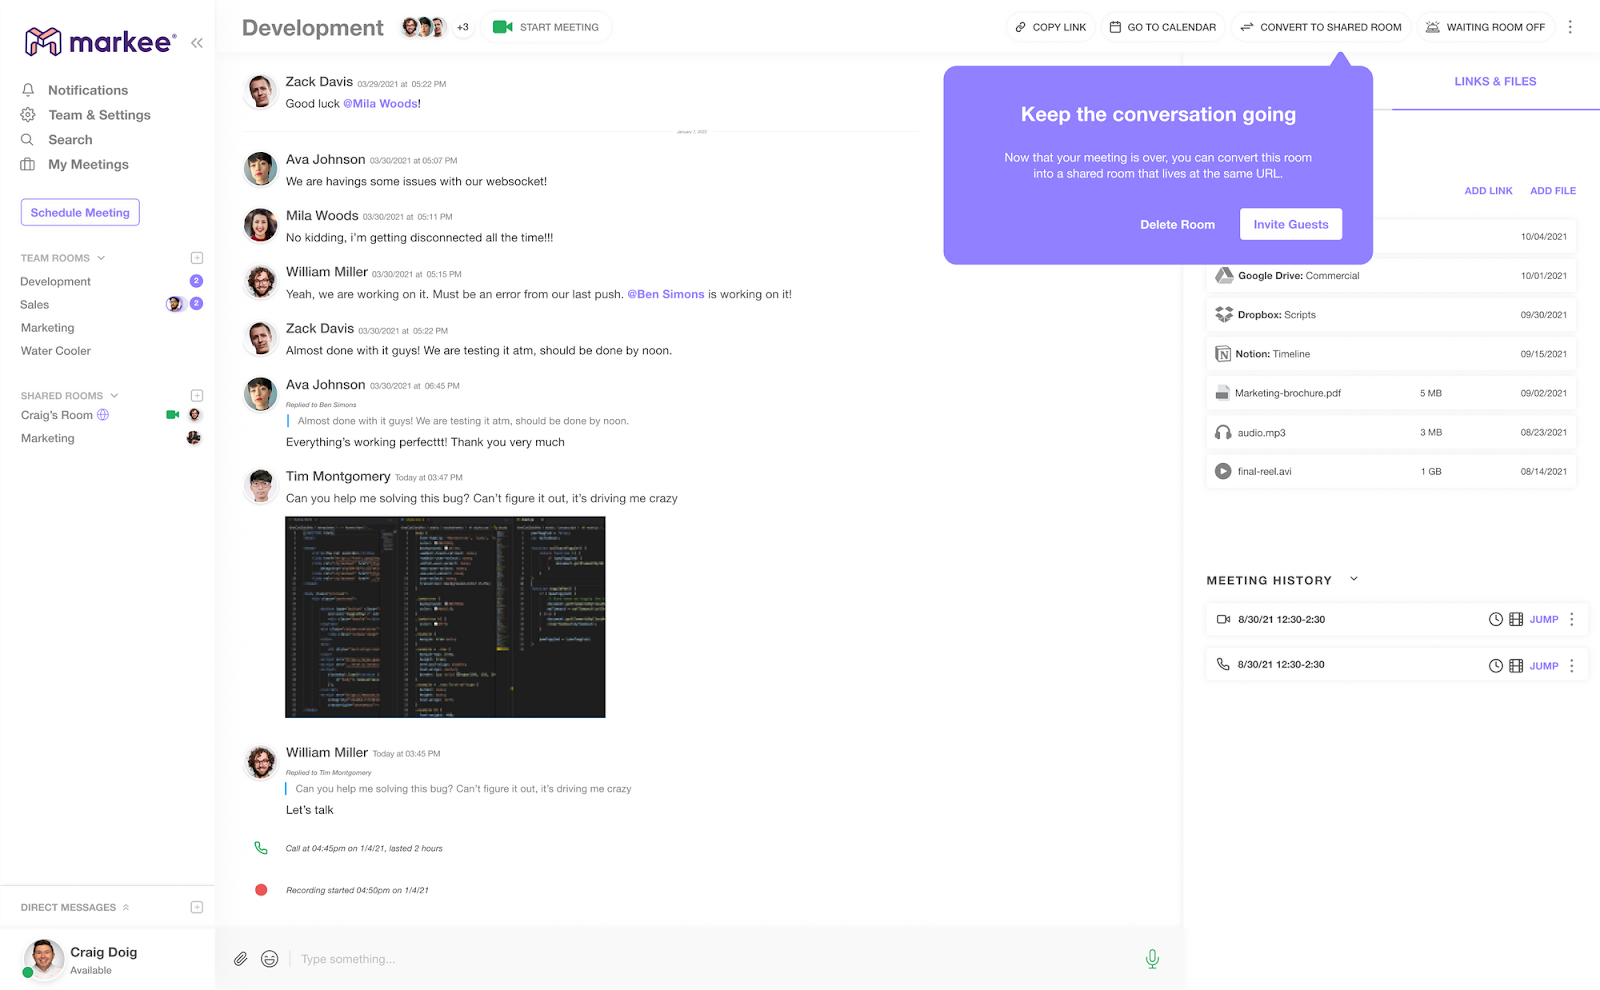Viewport: 1600px width, 990px height.
Task: Click Start Meeting
Action: pos(546,27)
